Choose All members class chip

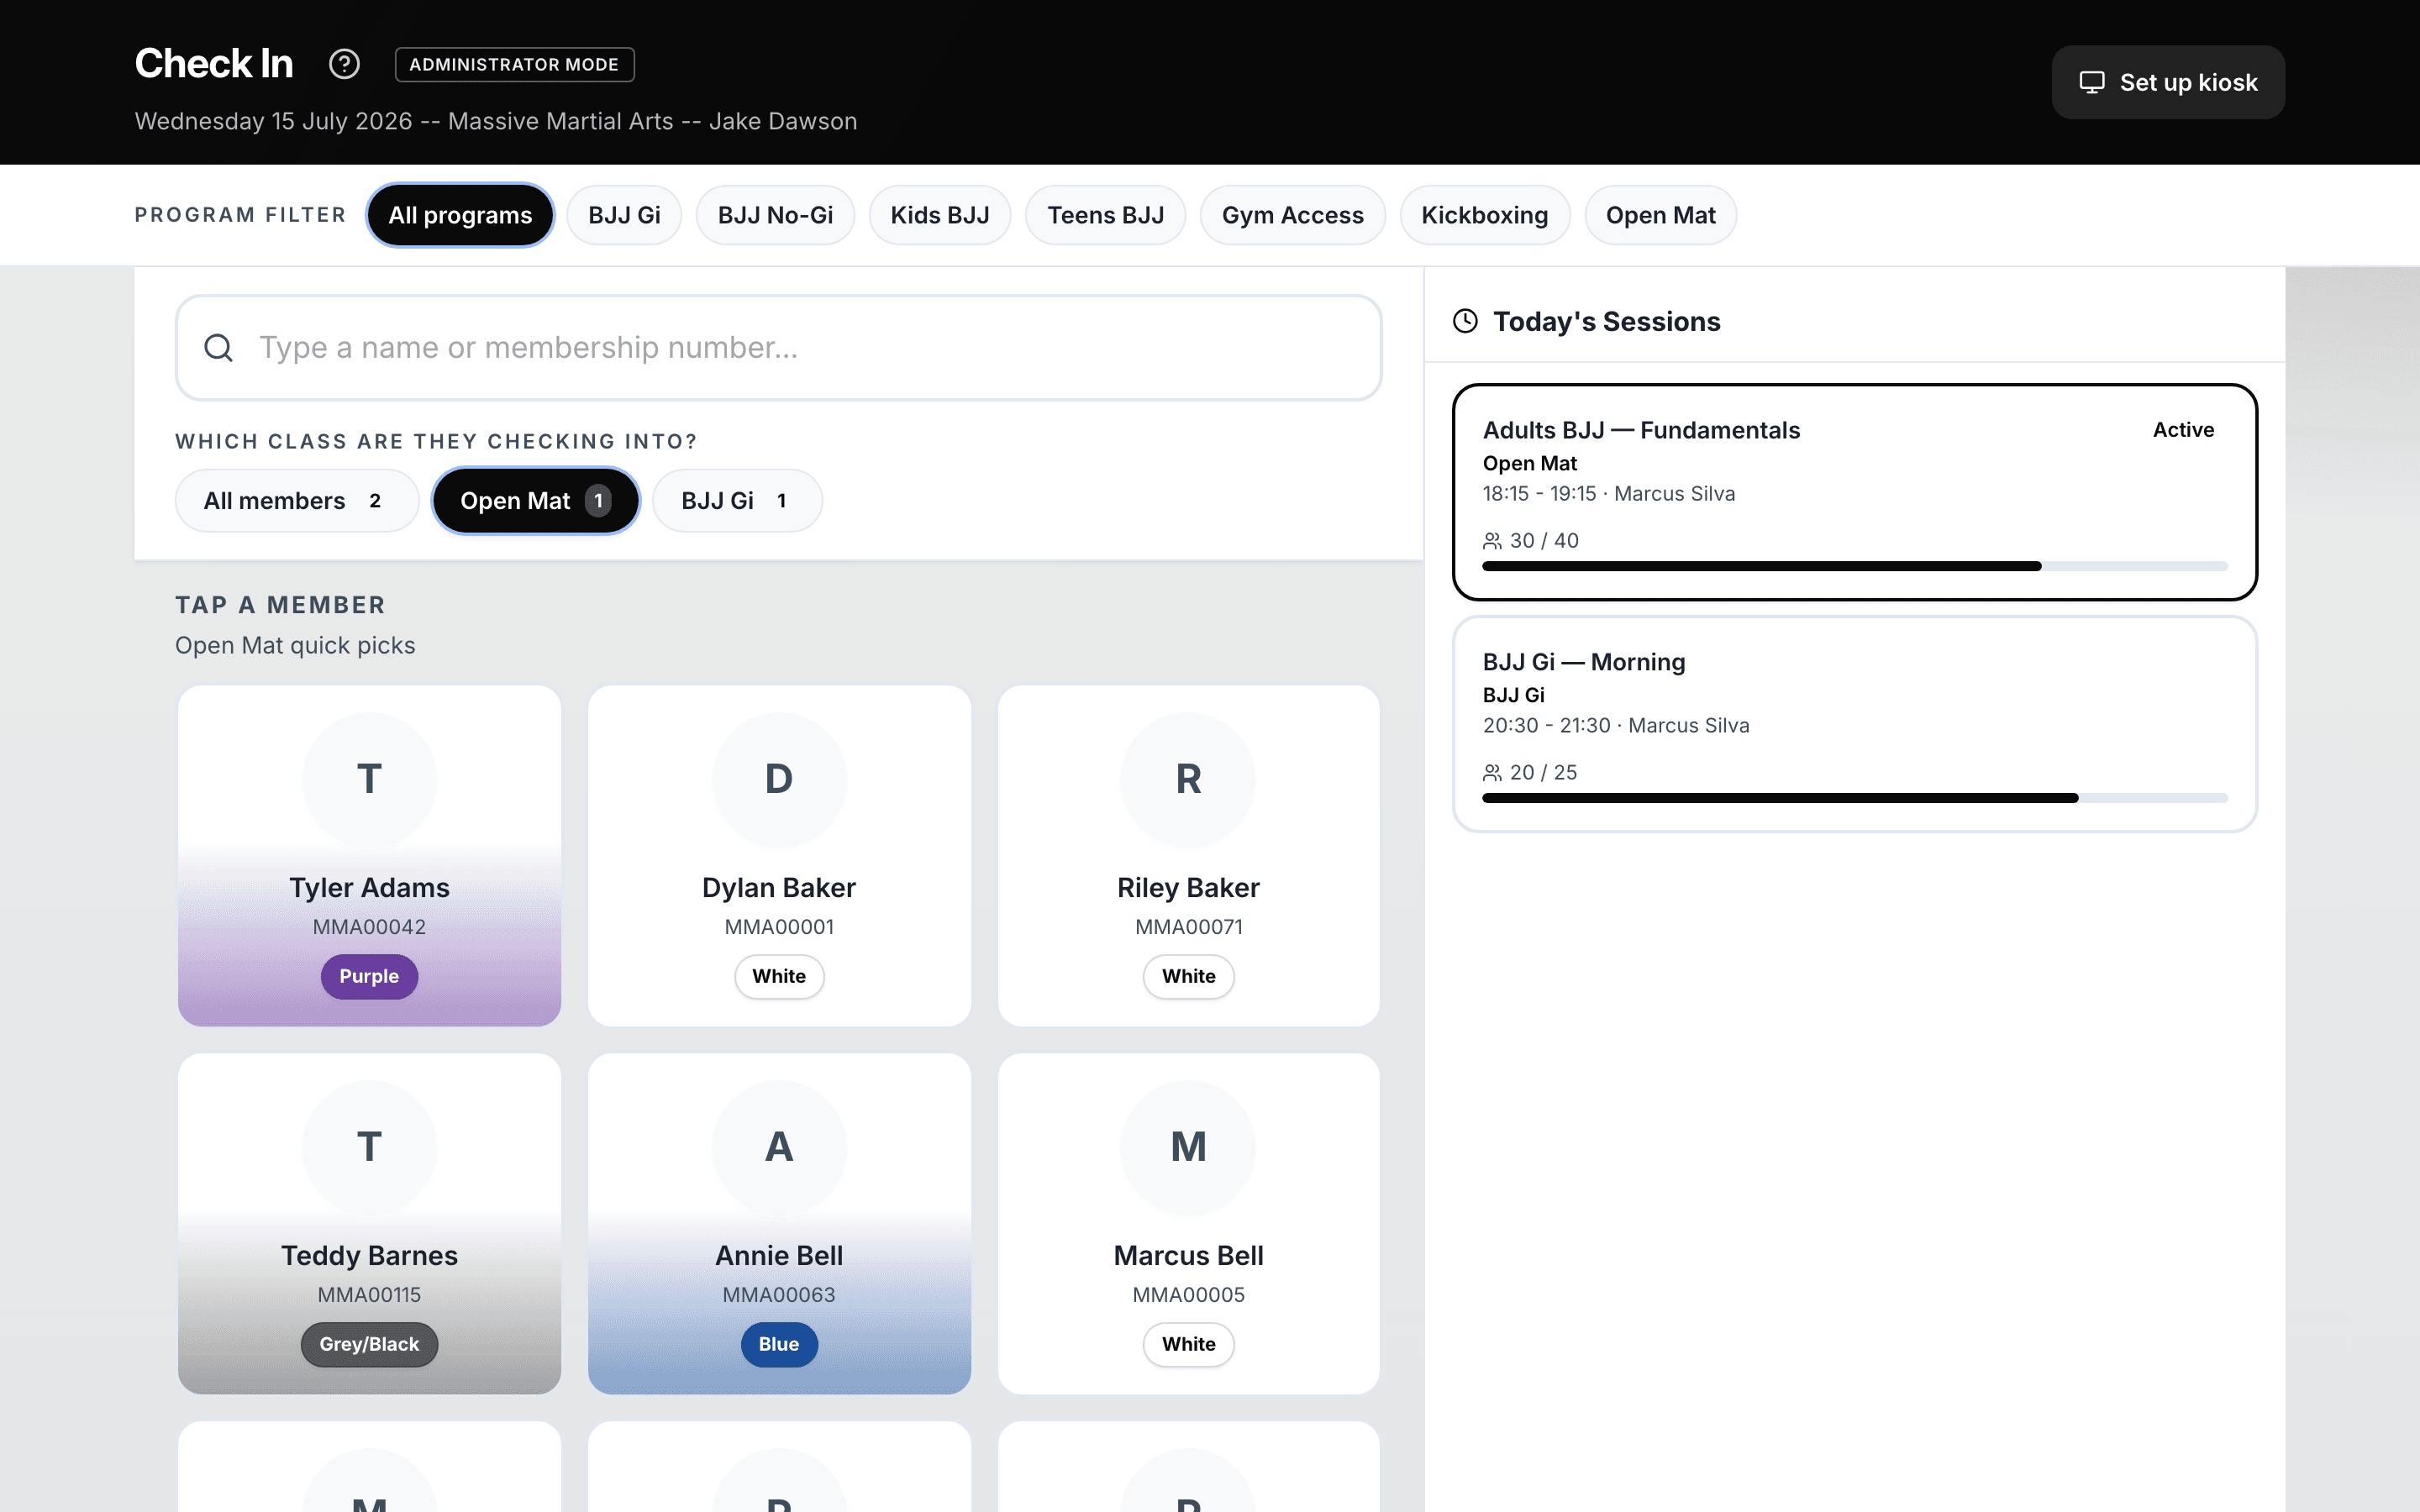296,501
